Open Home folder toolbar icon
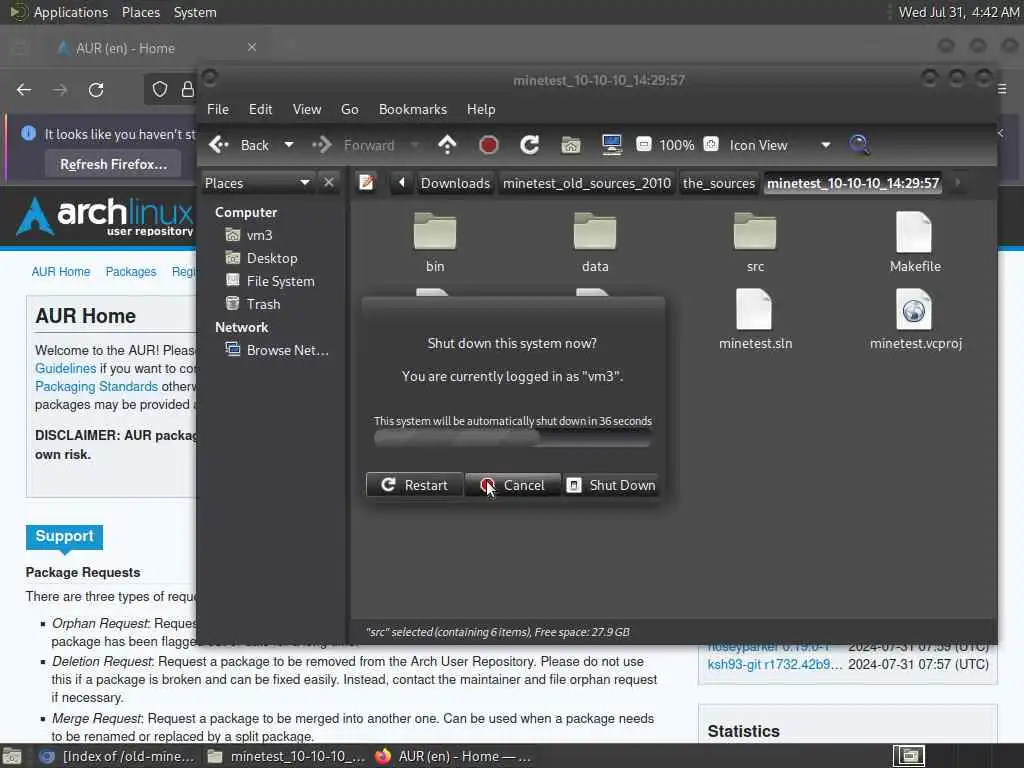Screen dimensions: 1024x768 (571, 145)
